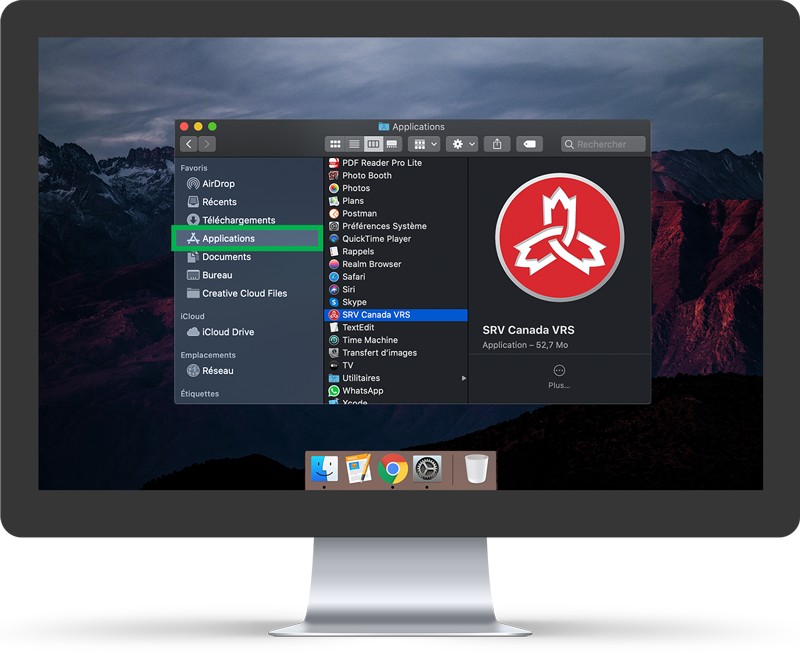This screenshot has width=800, height=653.
Task: Switch Finder to gallery view
Action: [392, 144]
